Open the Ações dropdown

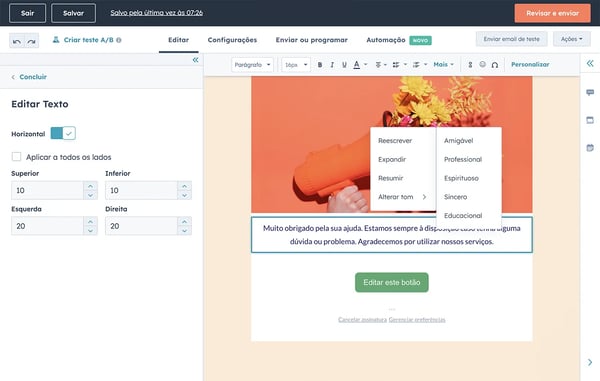pos(572,39)
